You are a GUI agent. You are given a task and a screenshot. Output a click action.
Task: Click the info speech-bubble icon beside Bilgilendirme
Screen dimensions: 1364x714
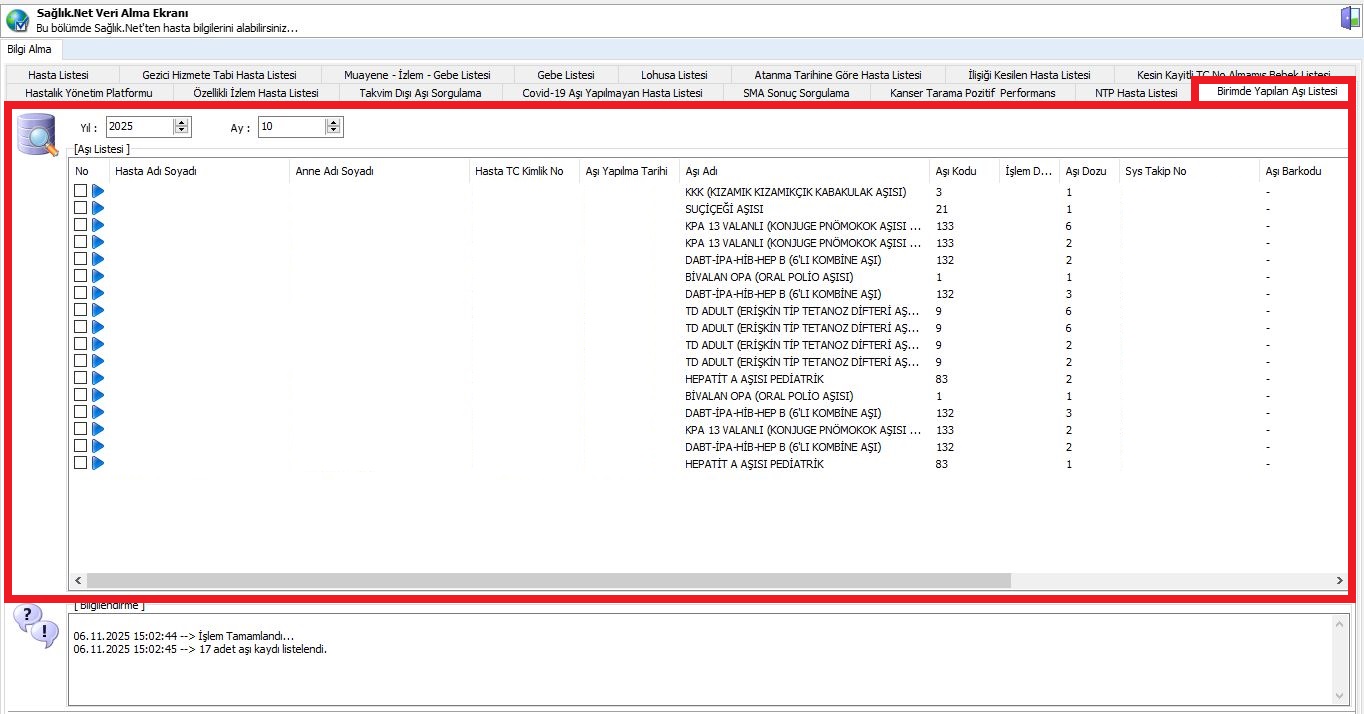35,626
